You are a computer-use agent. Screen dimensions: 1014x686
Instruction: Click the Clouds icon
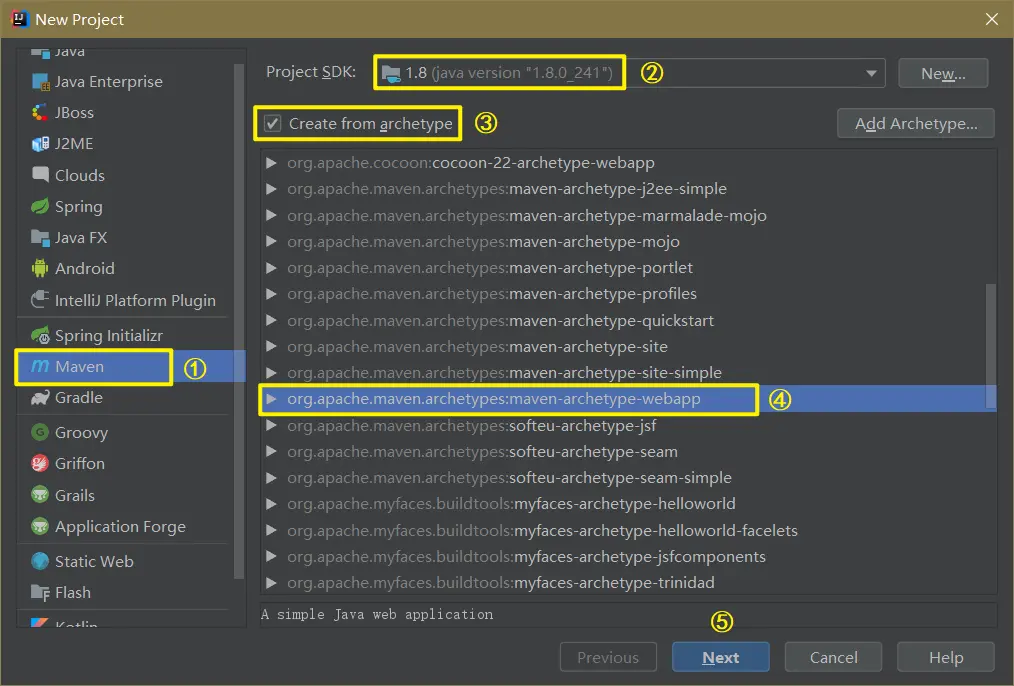40,175
